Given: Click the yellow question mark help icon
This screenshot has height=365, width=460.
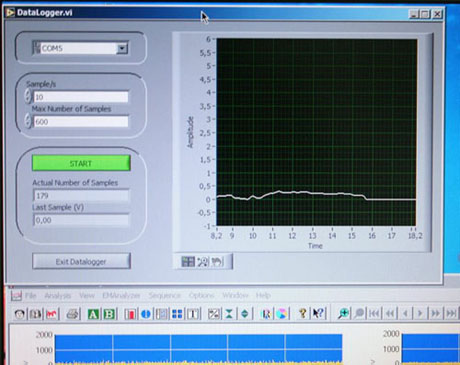Looking at the screenshot, I should [303, 313].
